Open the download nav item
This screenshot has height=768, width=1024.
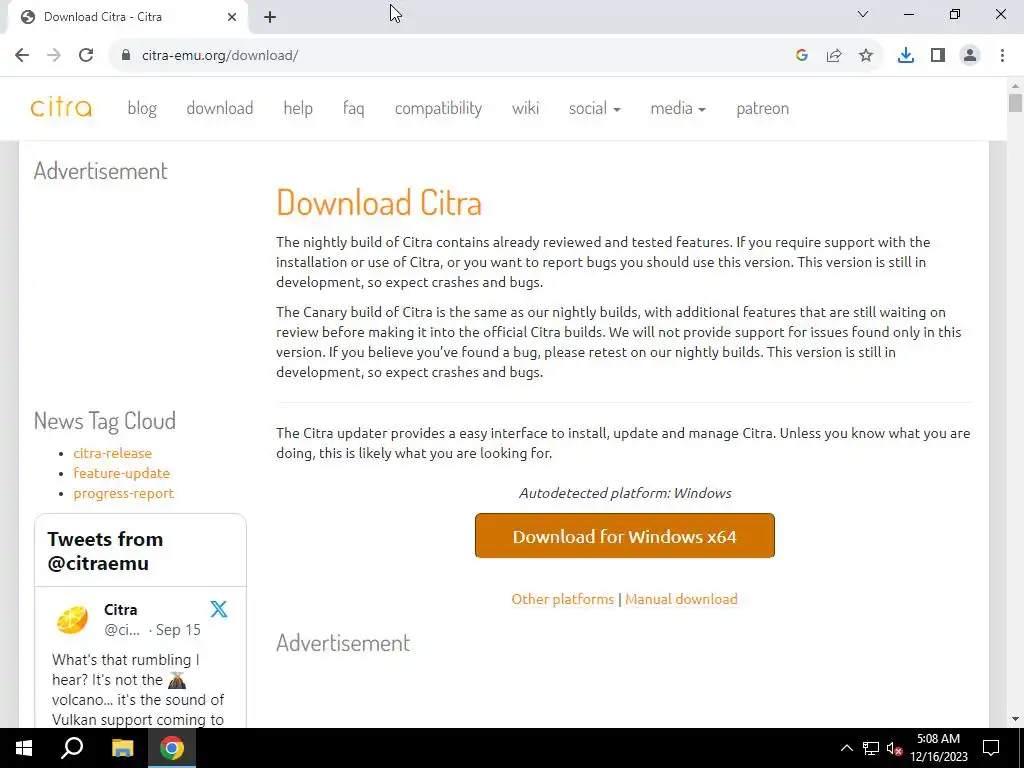pyautogui.click(x=219, y=108)
